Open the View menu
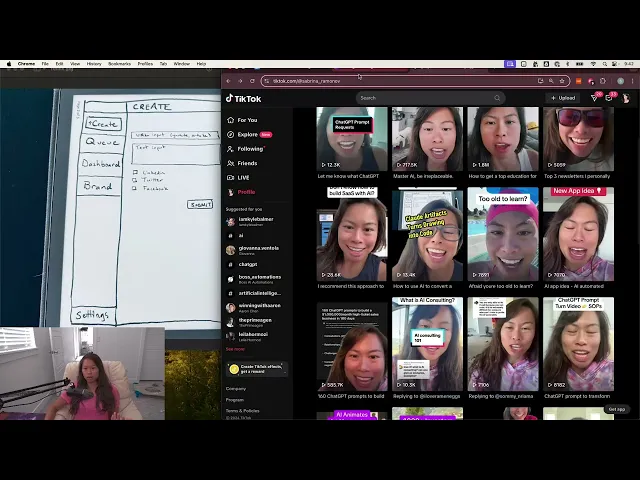Screen dimensions: 640x480 coord(75,64)
